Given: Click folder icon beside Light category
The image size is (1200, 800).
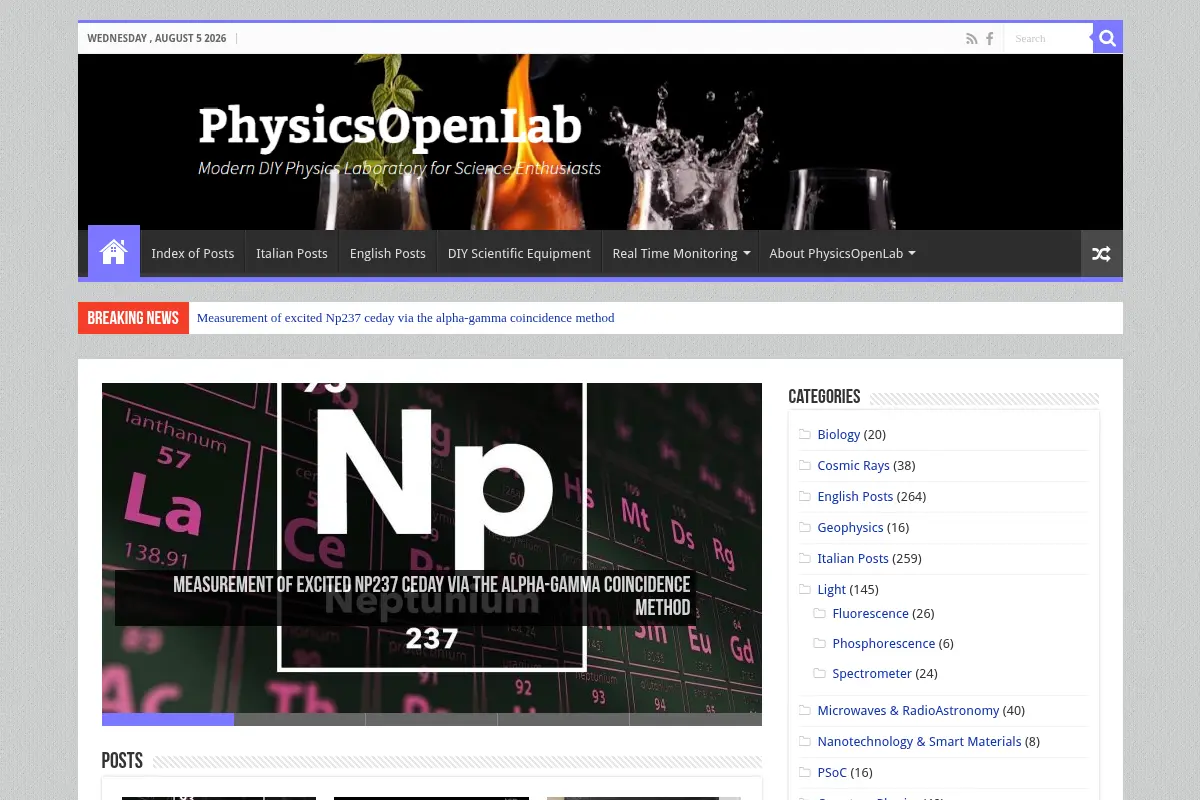Looking at the screenshot, I should coord(805,589).
